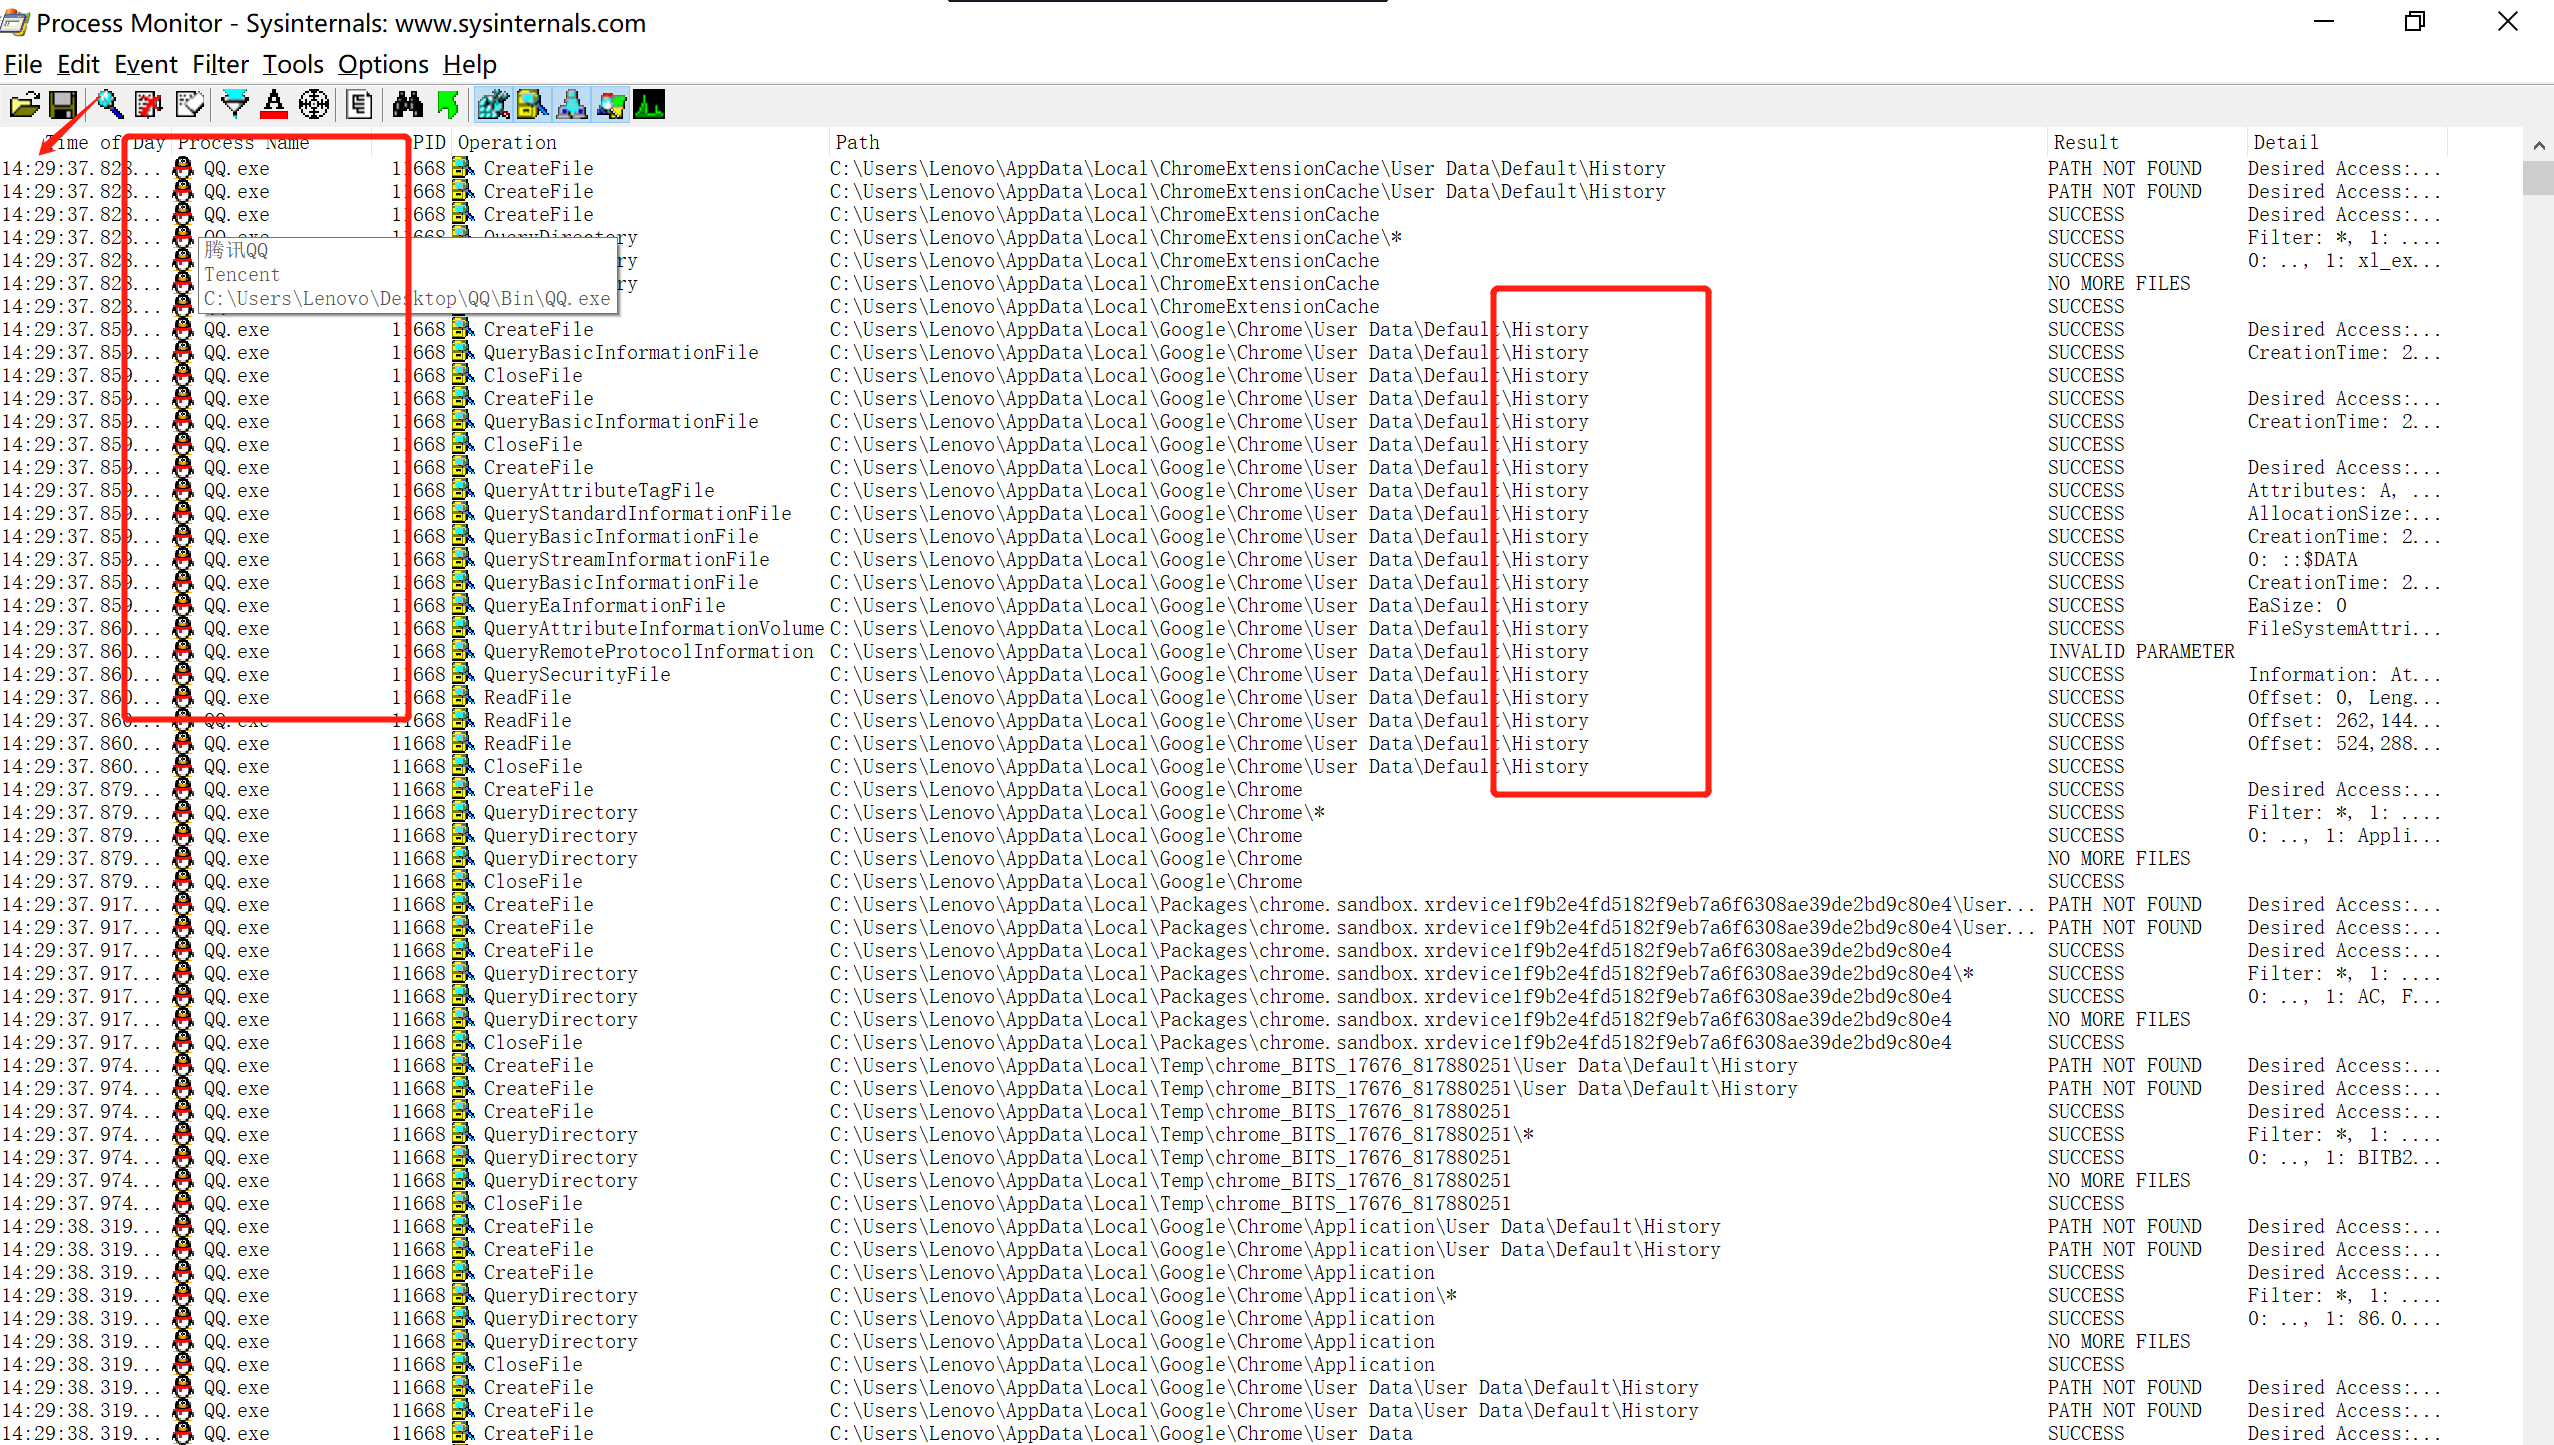Open the Highlight dialog via the red A icon

[274, 104]
